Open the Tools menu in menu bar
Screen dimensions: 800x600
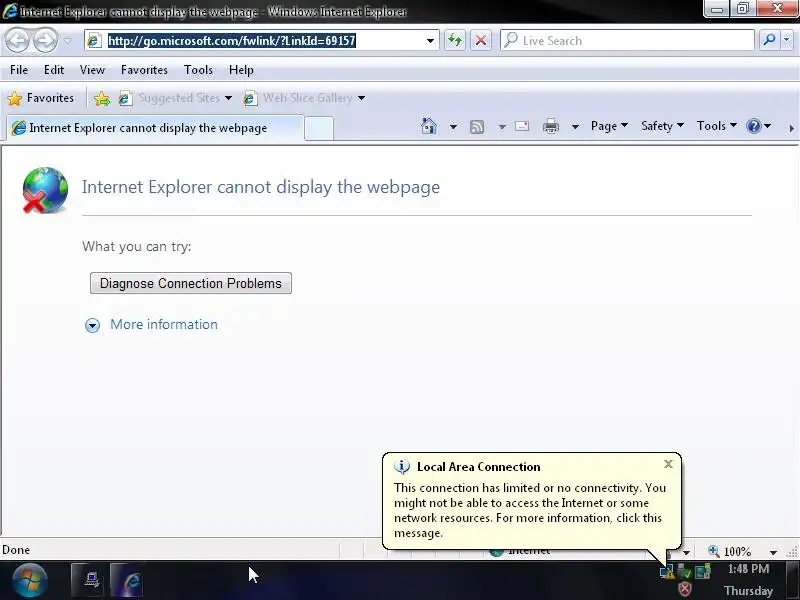pyautogui.click(x=198, y=70)
